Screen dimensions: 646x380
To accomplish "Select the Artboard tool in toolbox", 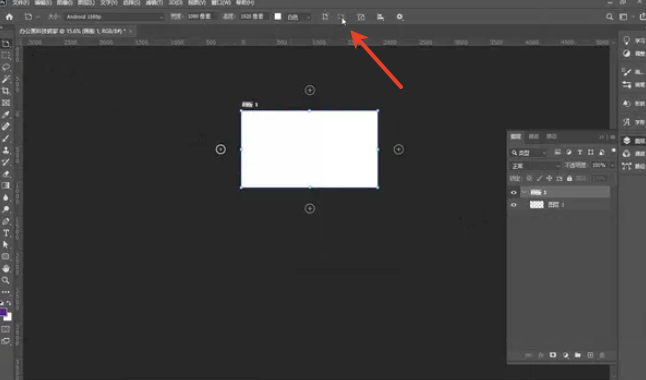I will [6, 44].
